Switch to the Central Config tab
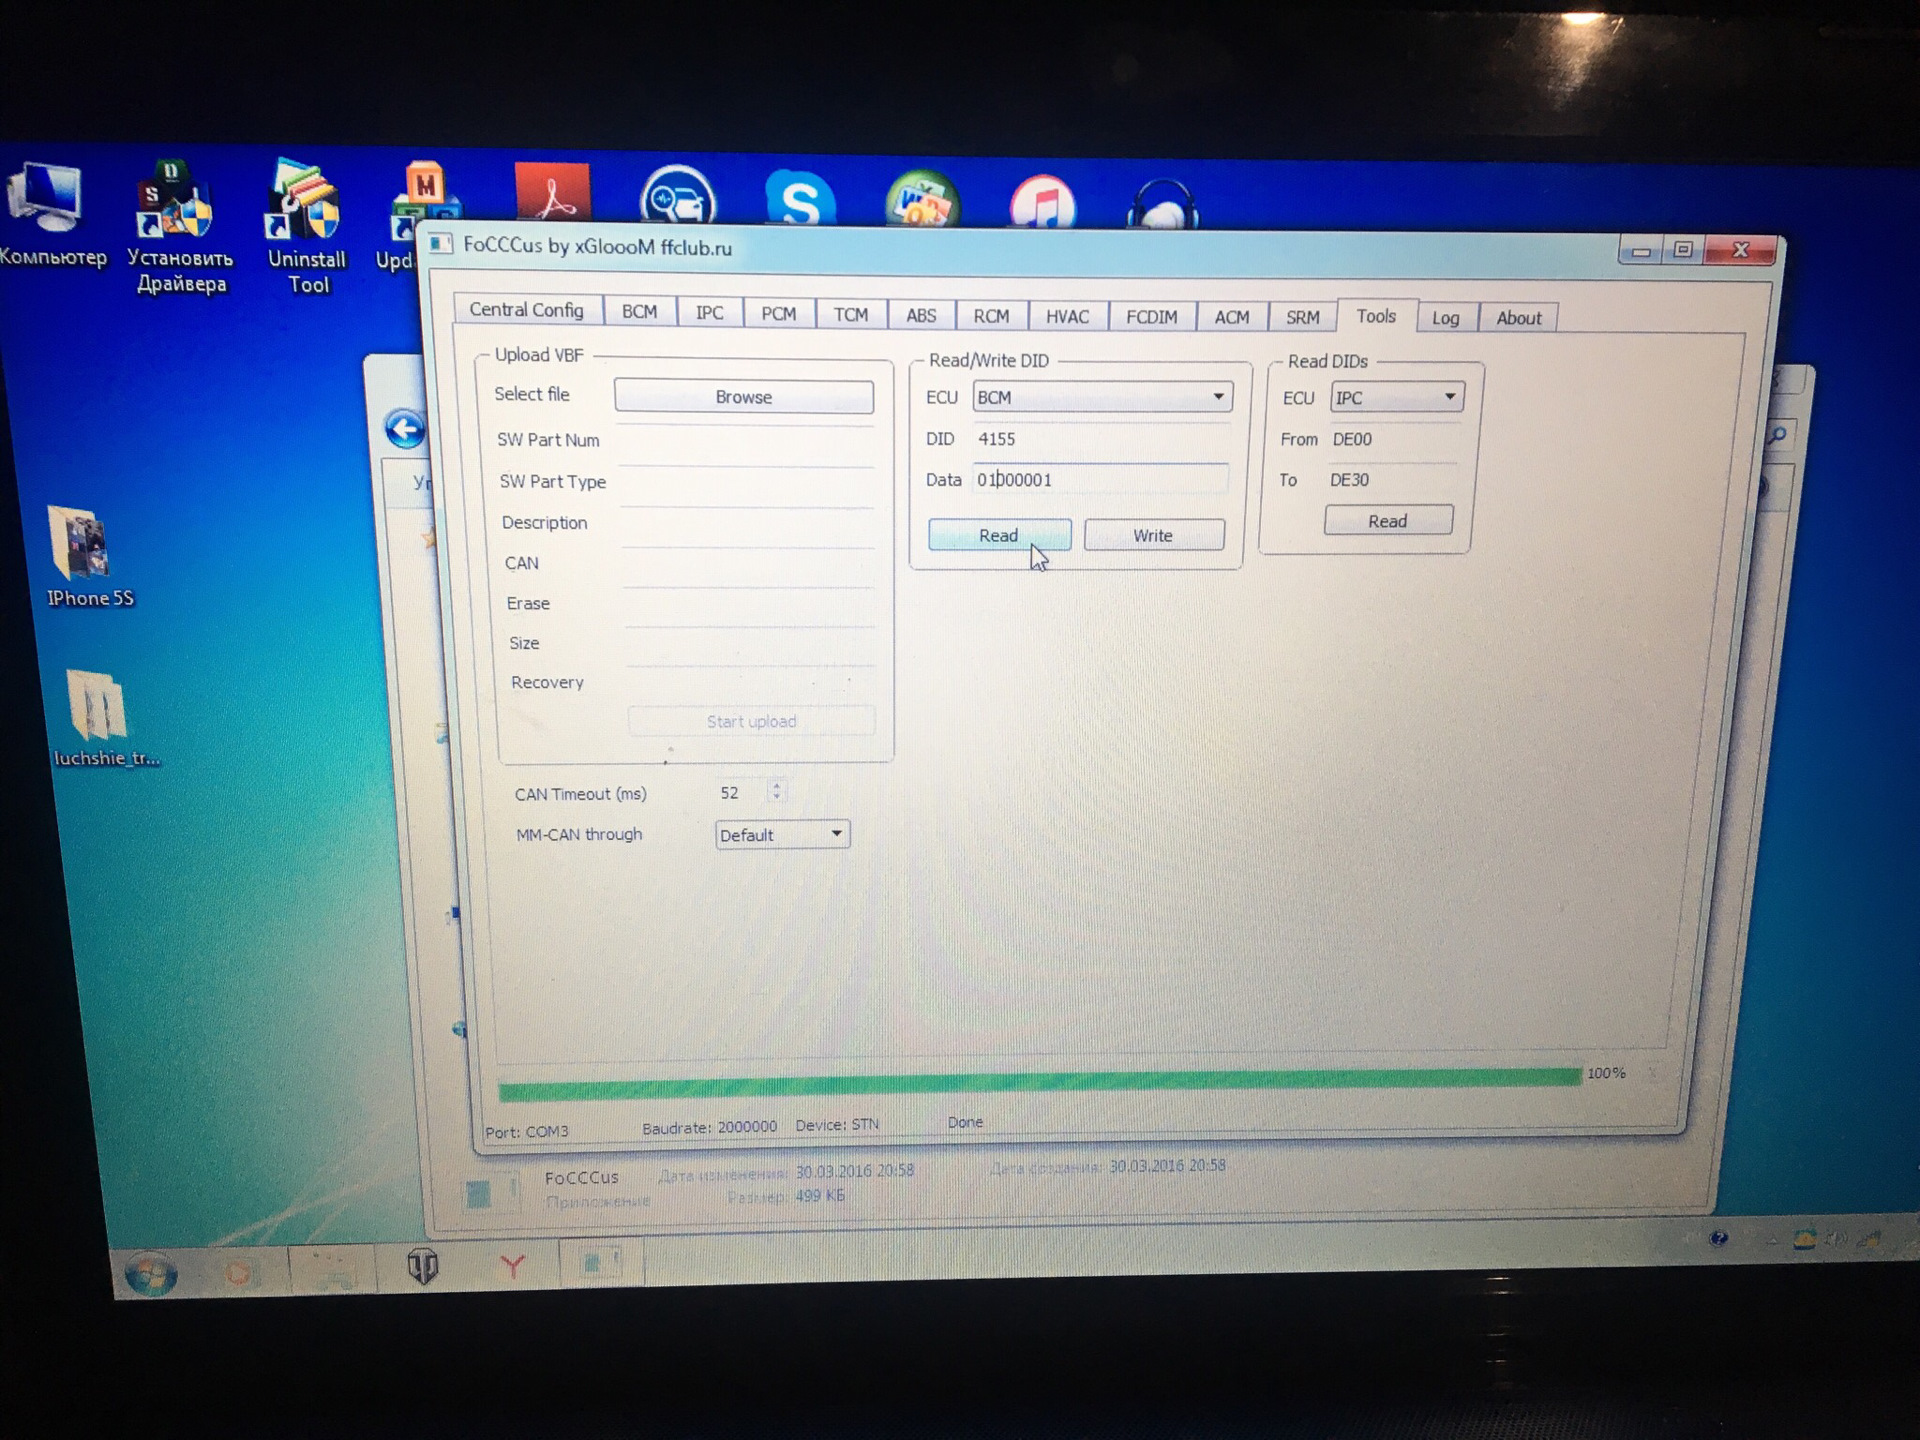 tap(527, 310)
